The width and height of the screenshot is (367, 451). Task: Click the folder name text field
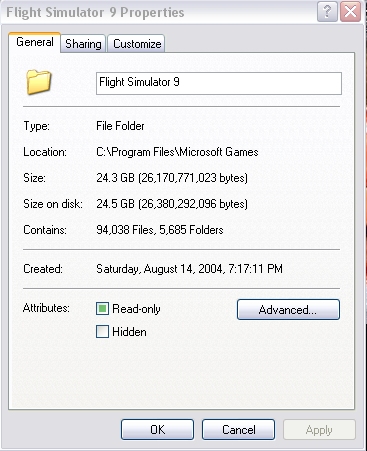(x=219, y=83)
